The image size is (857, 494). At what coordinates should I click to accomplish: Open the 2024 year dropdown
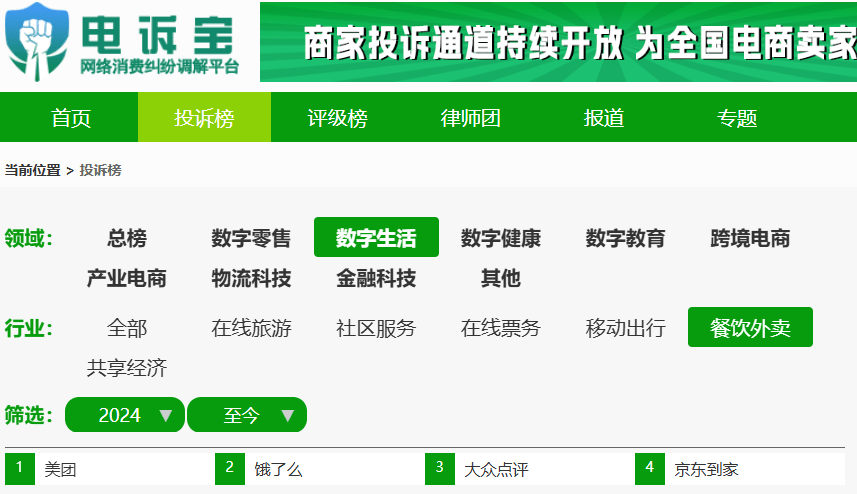(x=125, y=415)
